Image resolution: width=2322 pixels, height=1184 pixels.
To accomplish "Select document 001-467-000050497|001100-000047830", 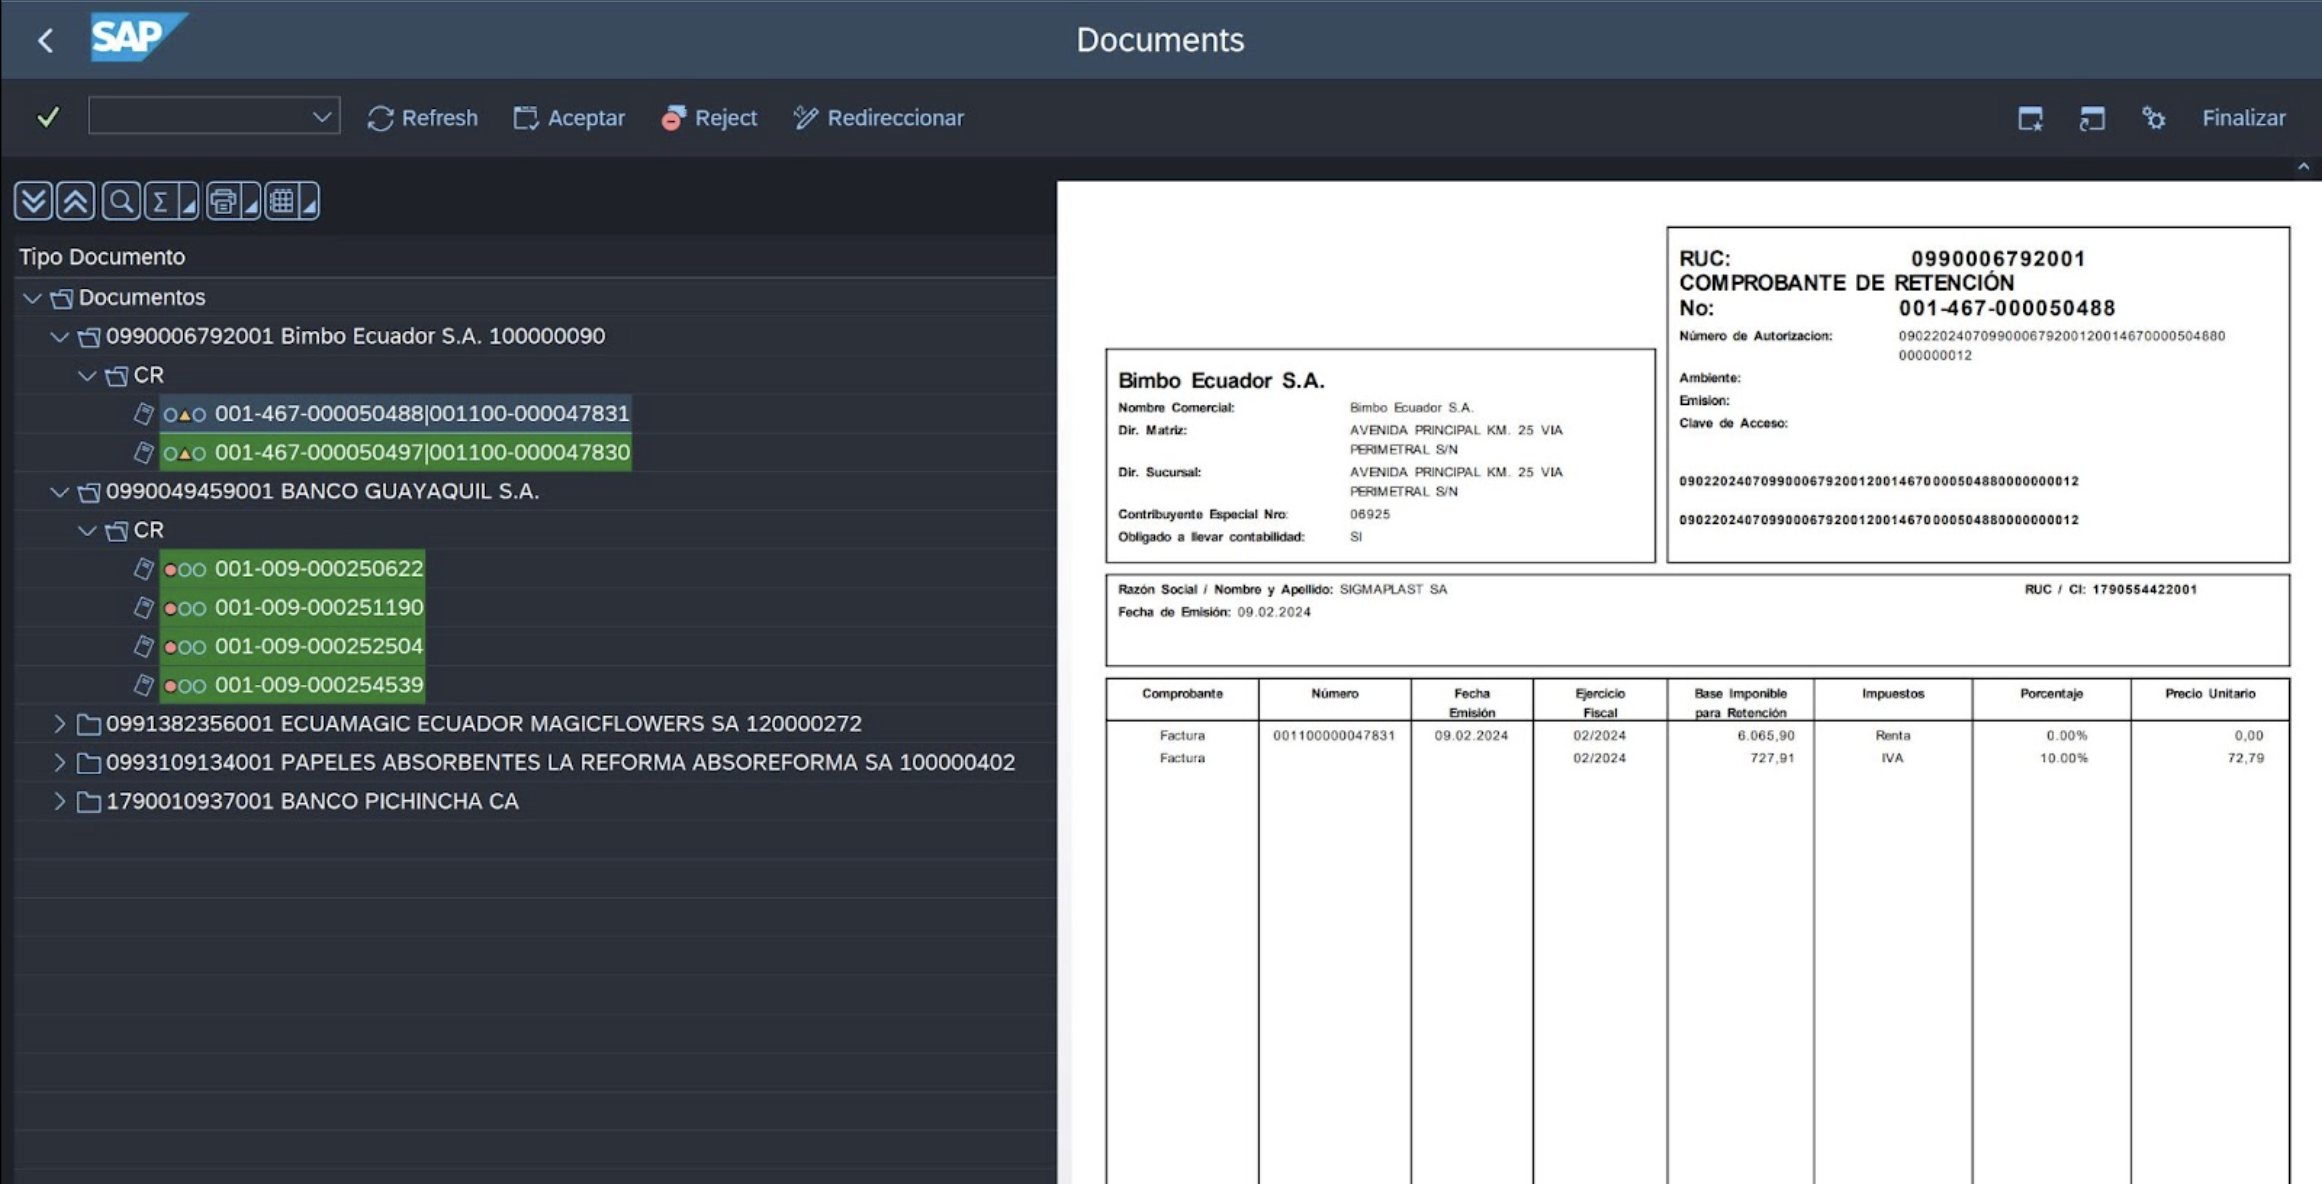I will tap(422, 452).
